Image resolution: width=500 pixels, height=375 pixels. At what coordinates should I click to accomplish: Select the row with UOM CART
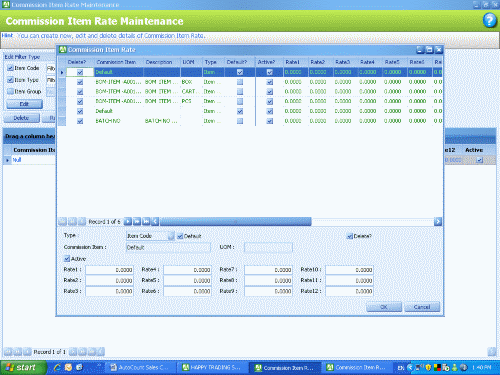coord(250,92)
